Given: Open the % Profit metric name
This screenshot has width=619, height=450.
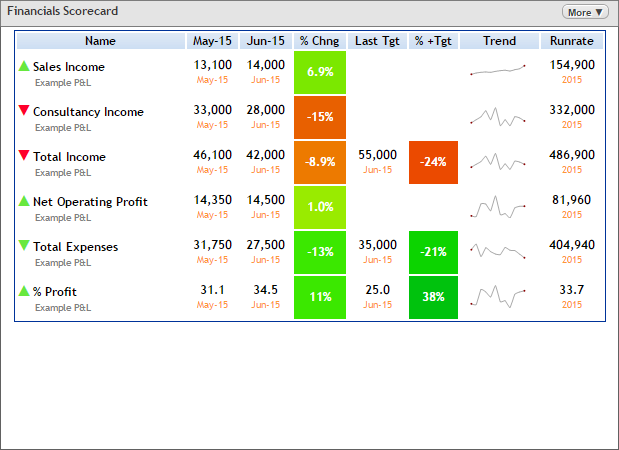Looking at the screenshot, I should [54, 292].
